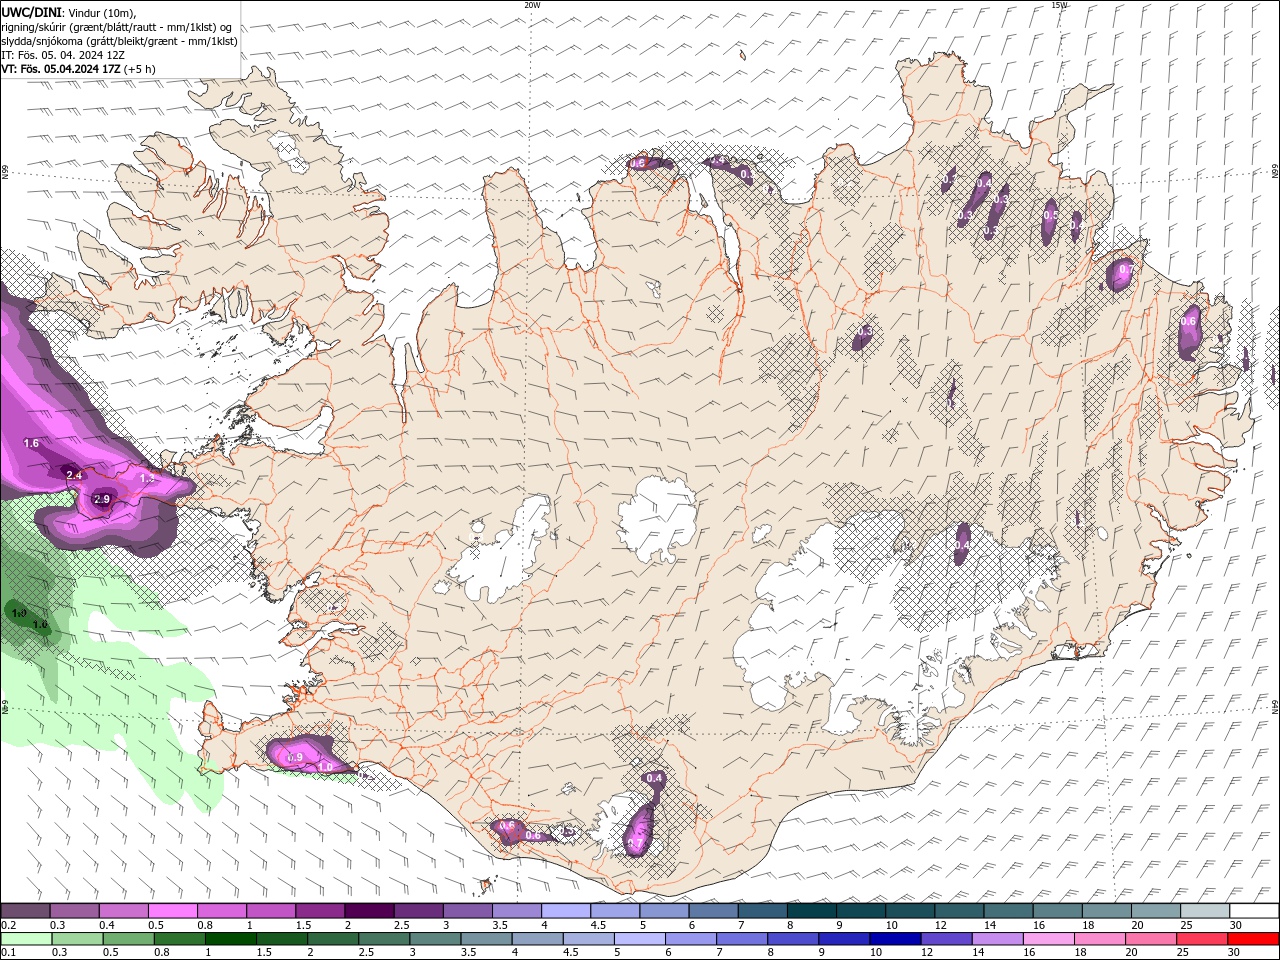Image resolution: width=1280 pixels, height=960 pixels.
Task: Select the crimson swatch between 25 and 30 on rain scale
Action: [x=1202, y=939]
